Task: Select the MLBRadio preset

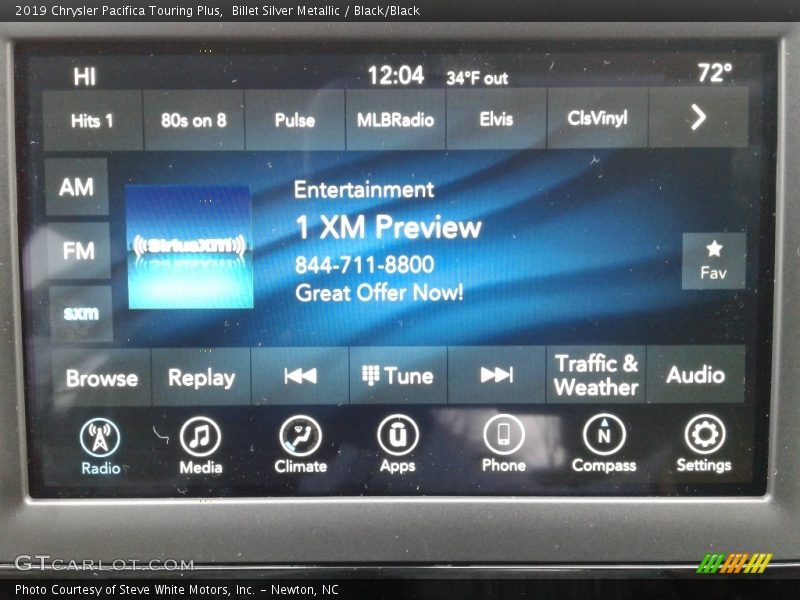Action: coord(395,119)
